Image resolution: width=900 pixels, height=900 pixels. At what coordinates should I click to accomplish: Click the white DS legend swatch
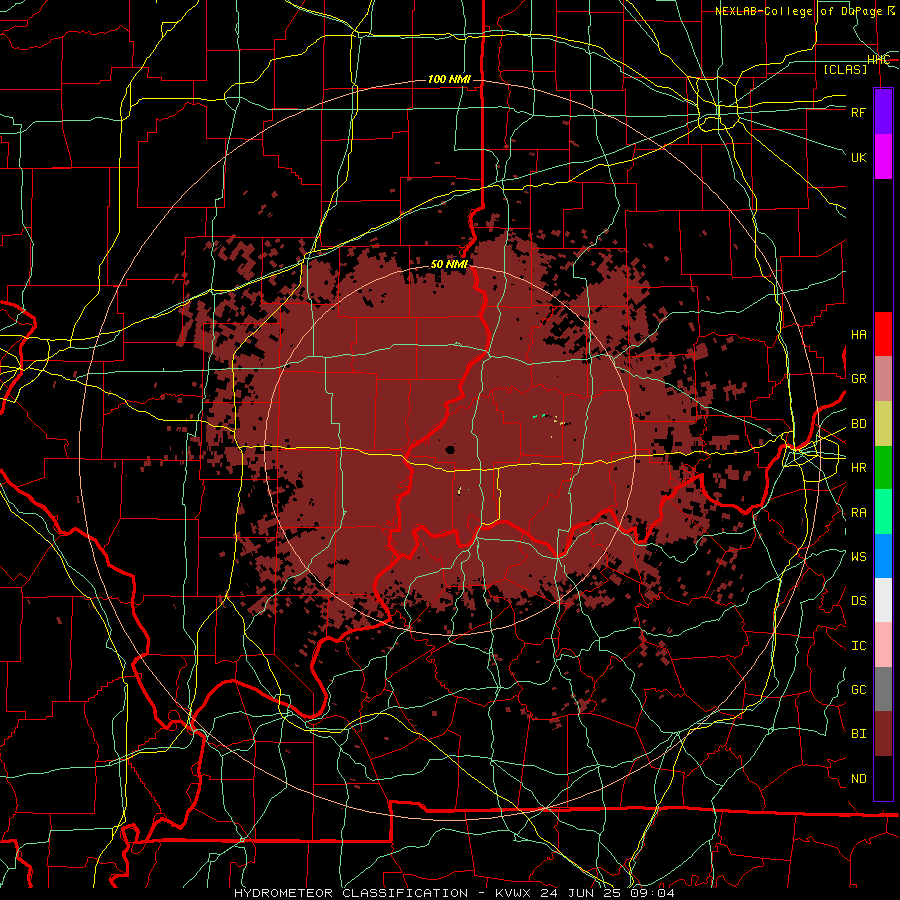(x=883, y=600)
